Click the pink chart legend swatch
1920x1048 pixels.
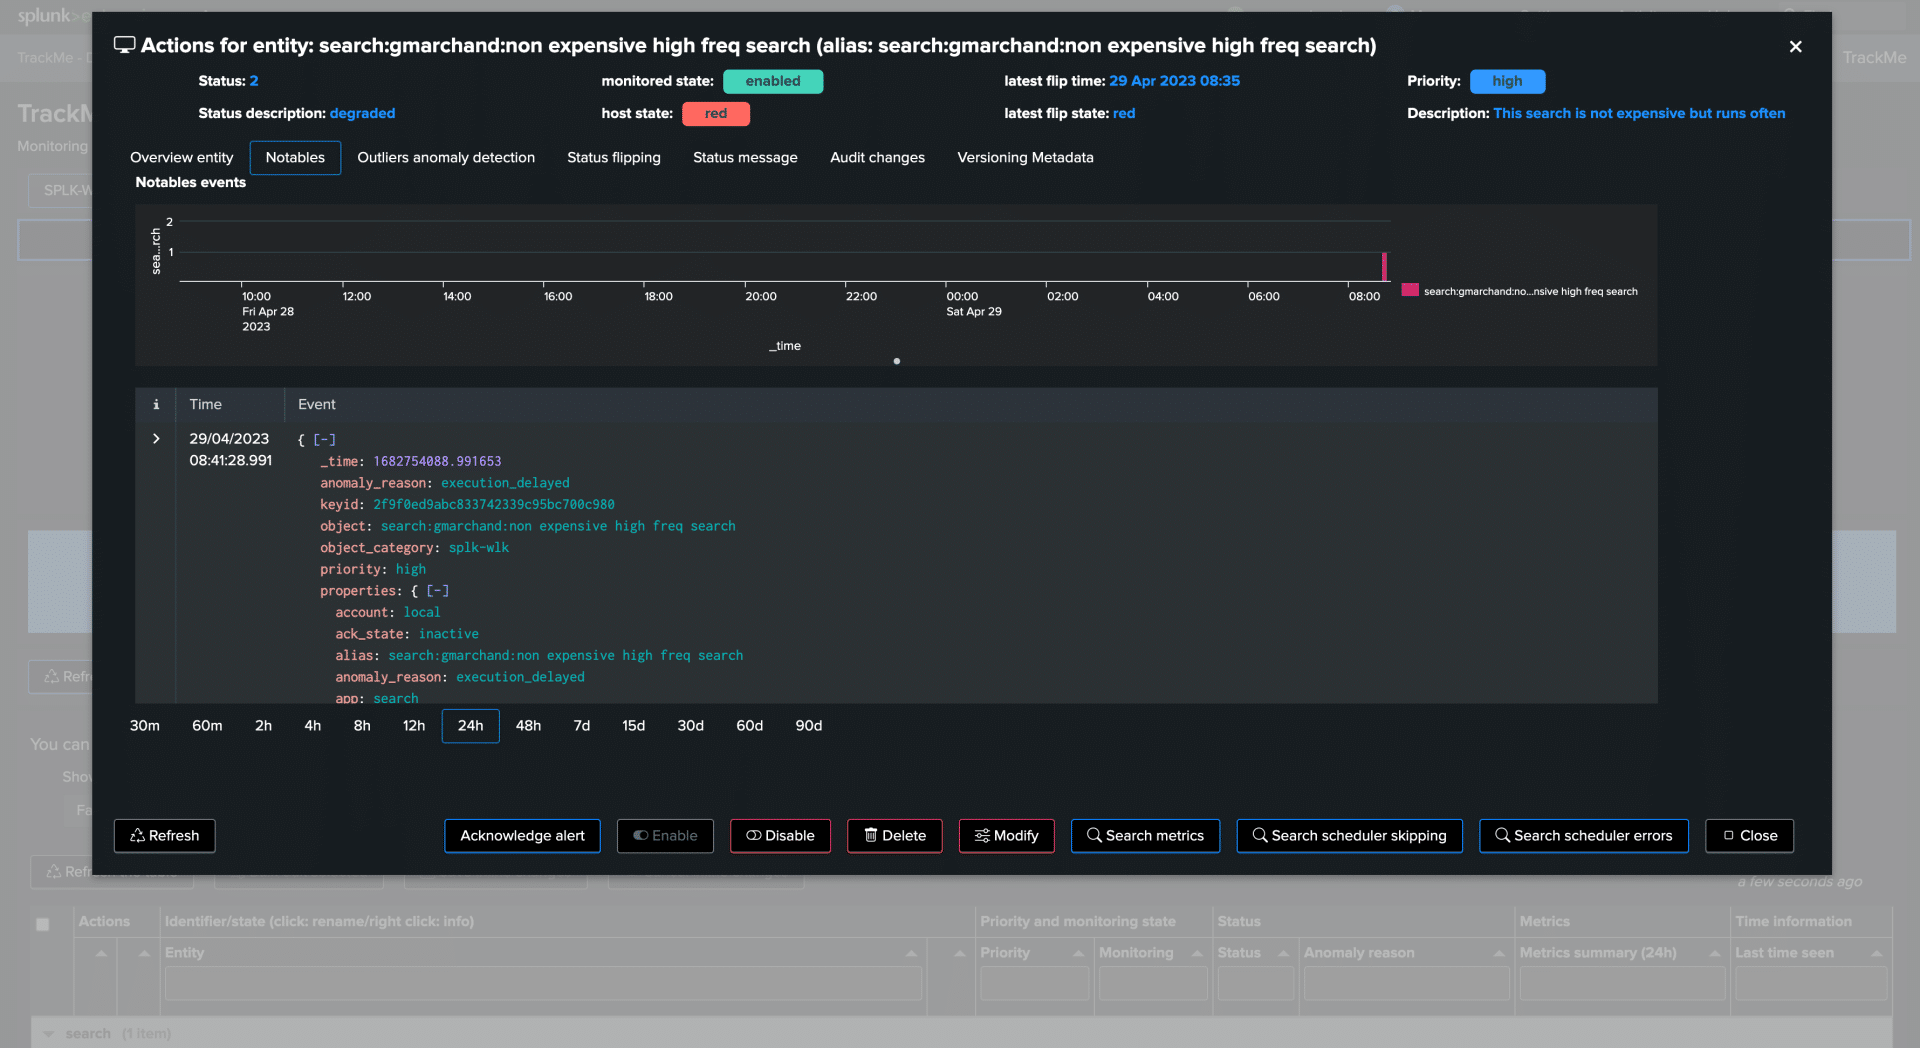point(1410,291)
